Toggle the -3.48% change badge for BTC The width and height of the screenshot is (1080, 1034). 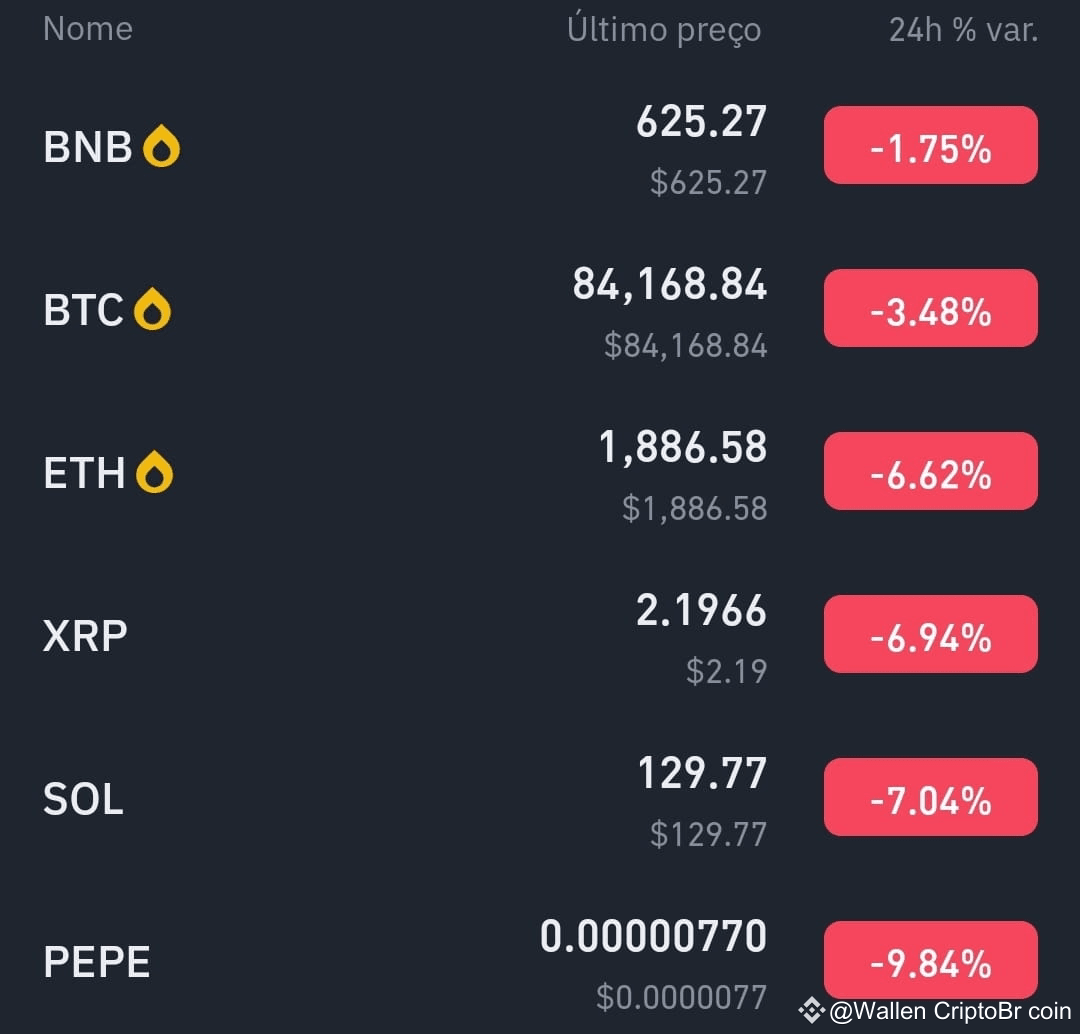tap(930, 308)
